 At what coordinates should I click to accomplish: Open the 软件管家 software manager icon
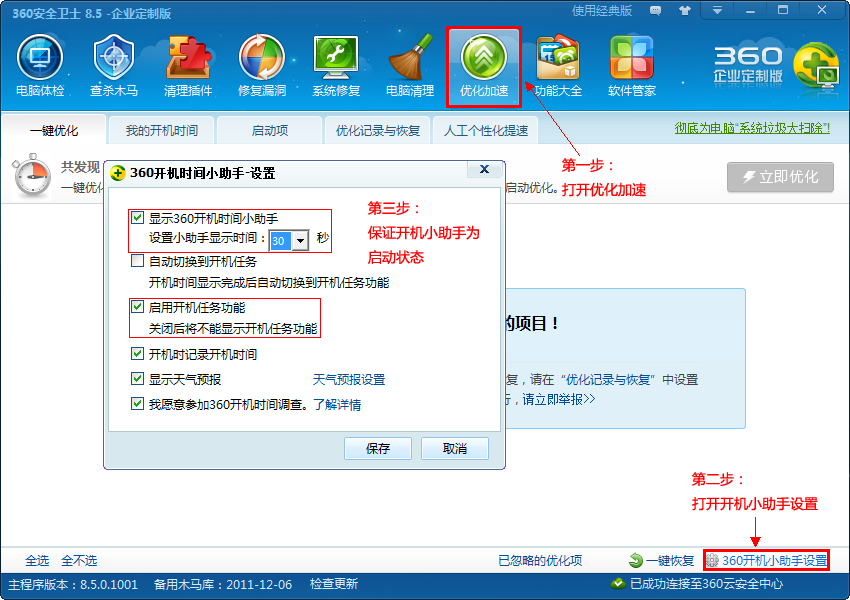pyautogui.click(x=632, y=66)
